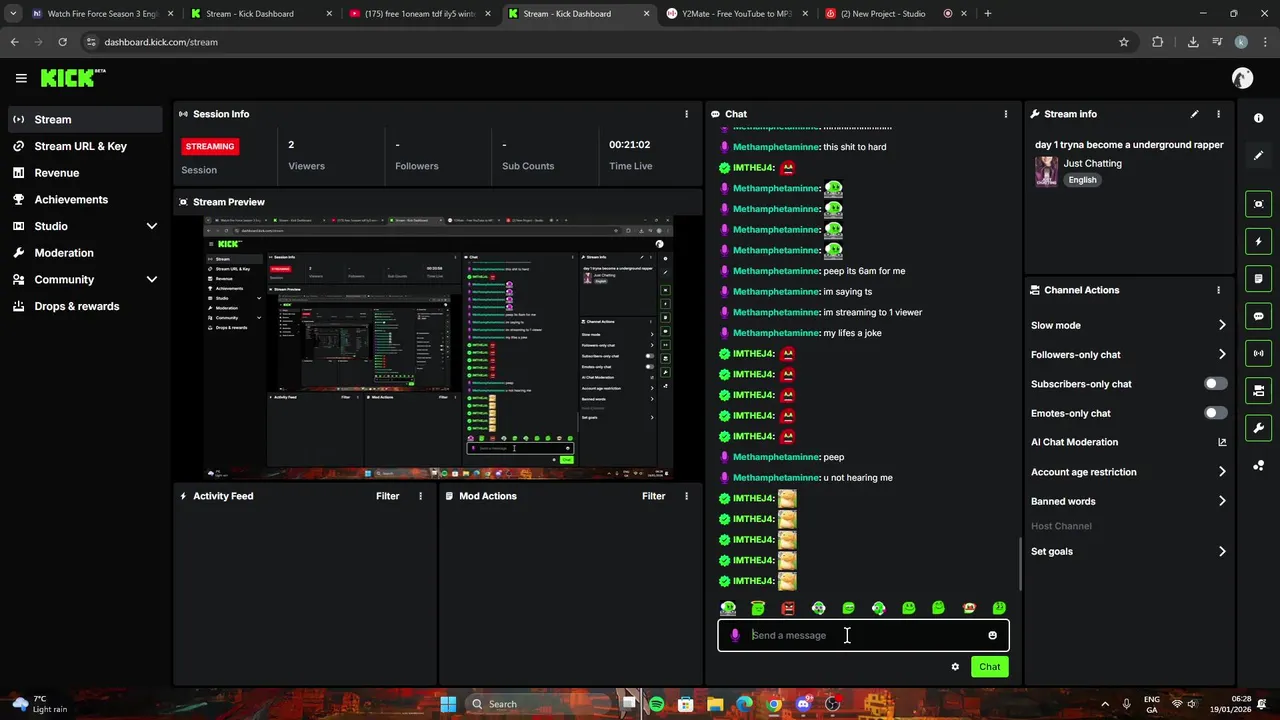Expand Account age restriction options

point(1222,472)
